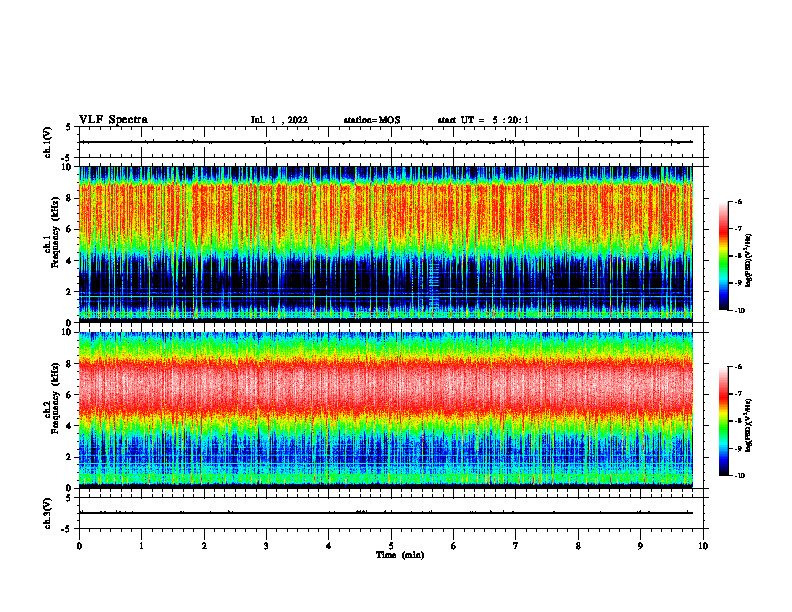Image resolution: width=792 pixels, height=612 pixels.
Task: Click the ch.2 color bar PSD unit label
Action: click(x=749, y=425)
